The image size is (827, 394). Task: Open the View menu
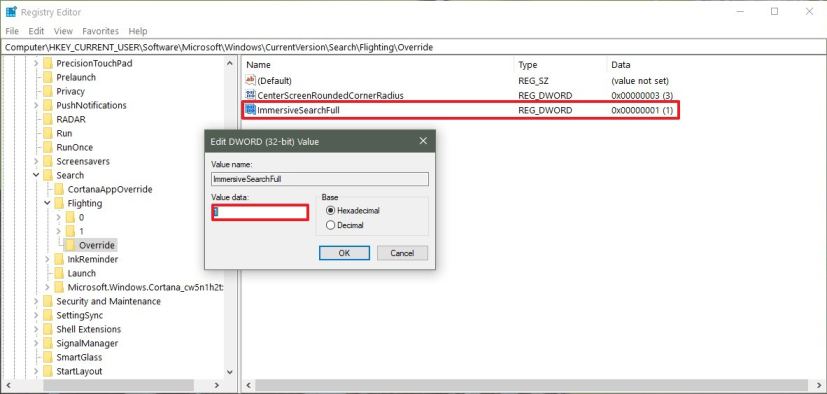click(x=63, y=31)
